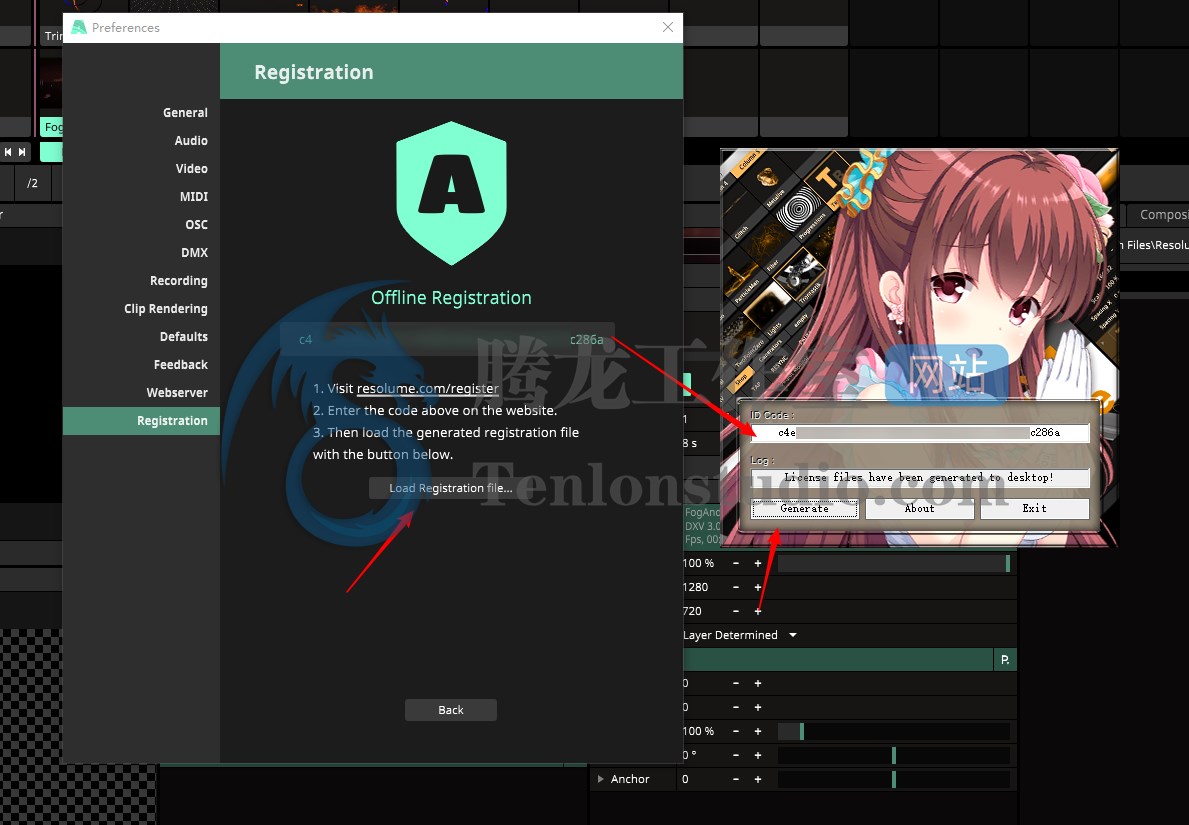Screen dimensions: 1189x825
Task: Select Recording in the Preferences sidebar
Action: pyautogui.click(x=178, y=281)
